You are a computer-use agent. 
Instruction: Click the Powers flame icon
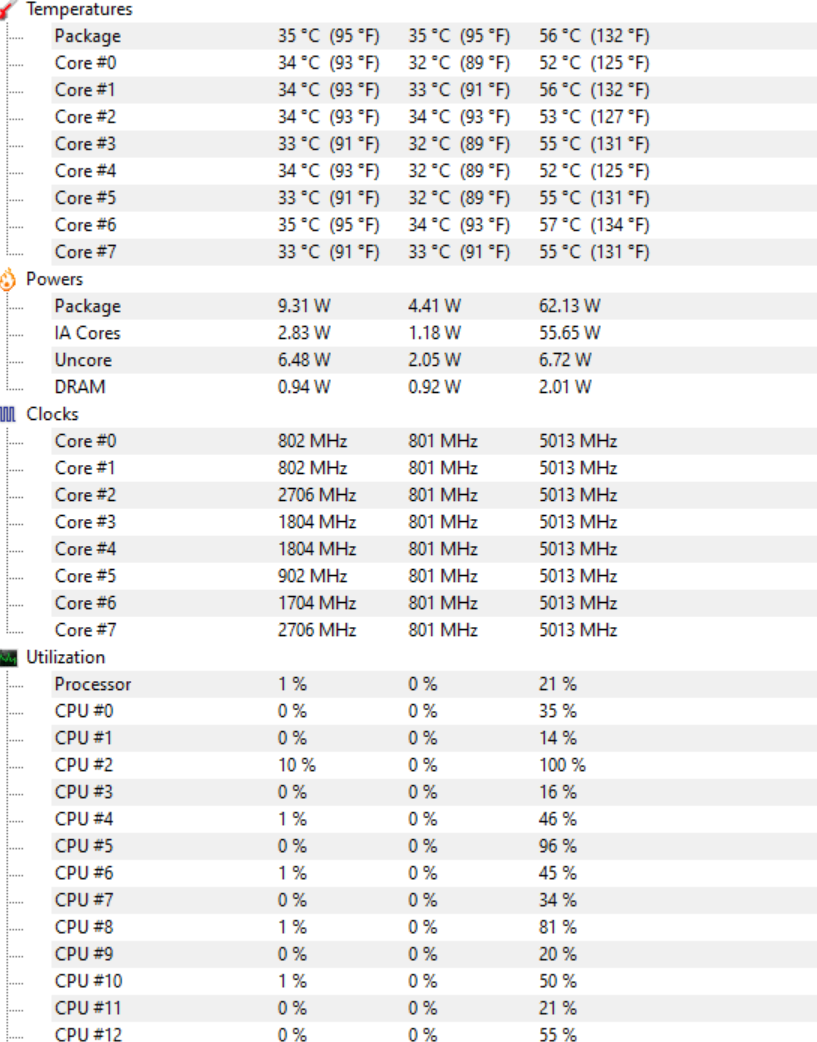8,279
